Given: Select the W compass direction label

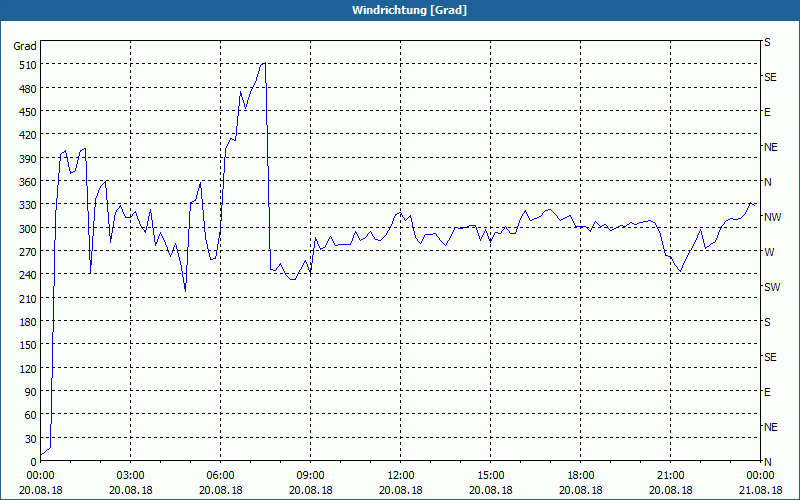Looking at the screenshot, I should click(769, 252).
